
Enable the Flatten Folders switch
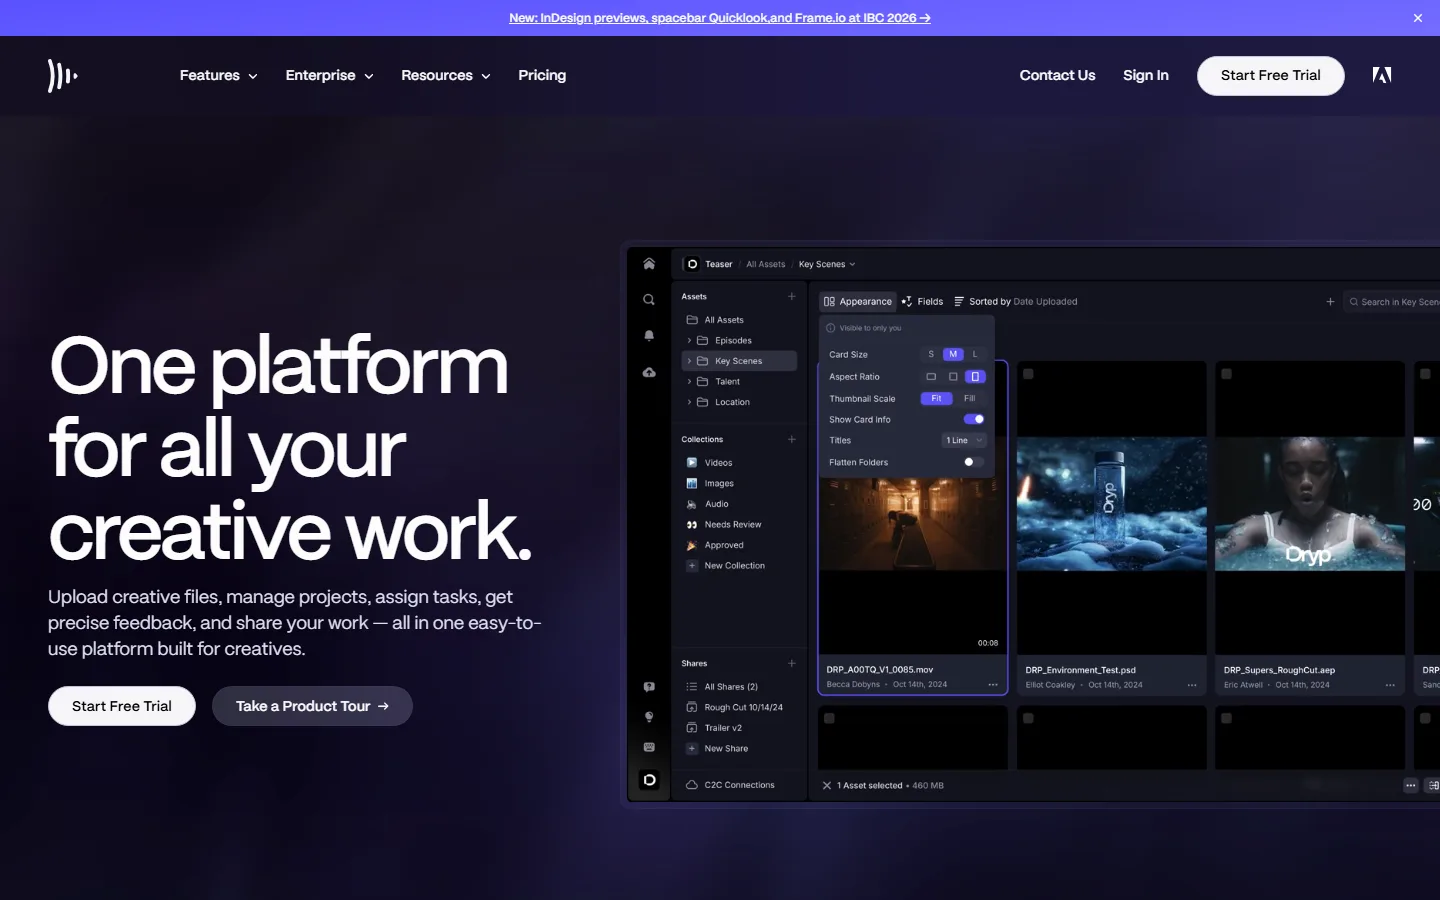[974, 462]
